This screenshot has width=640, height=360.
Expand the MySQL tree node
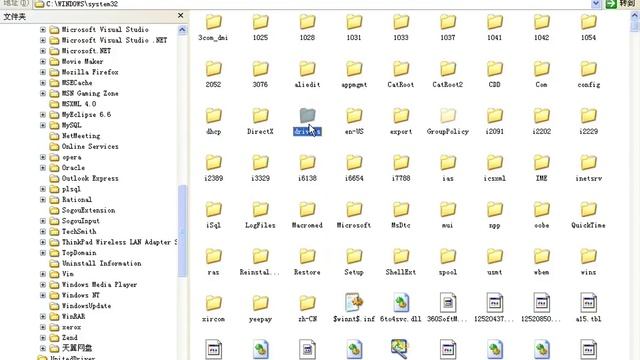[43, 125]
